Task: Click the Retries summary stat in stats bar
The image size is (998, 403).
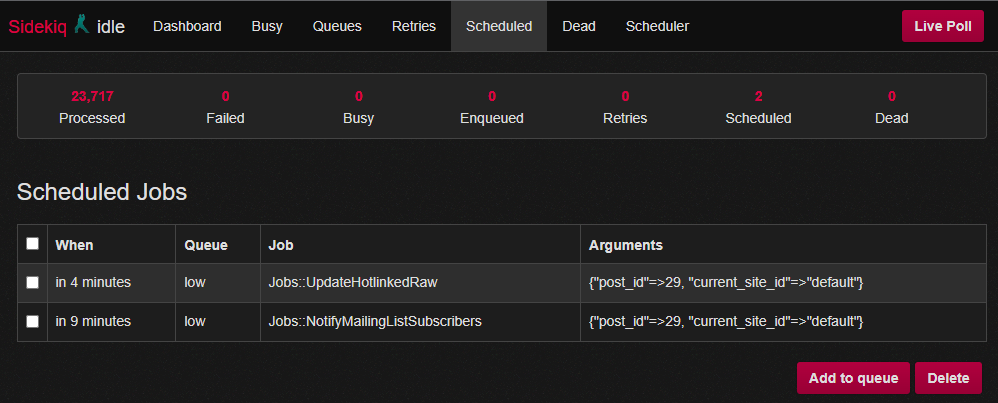Action: 625,107
